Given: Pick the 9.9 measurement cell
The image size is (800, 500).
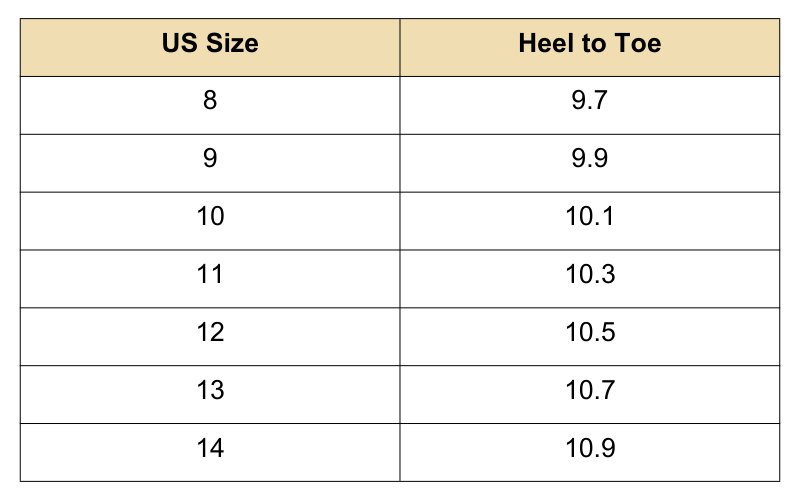Looking at the screenshot, I should [590, 159].
